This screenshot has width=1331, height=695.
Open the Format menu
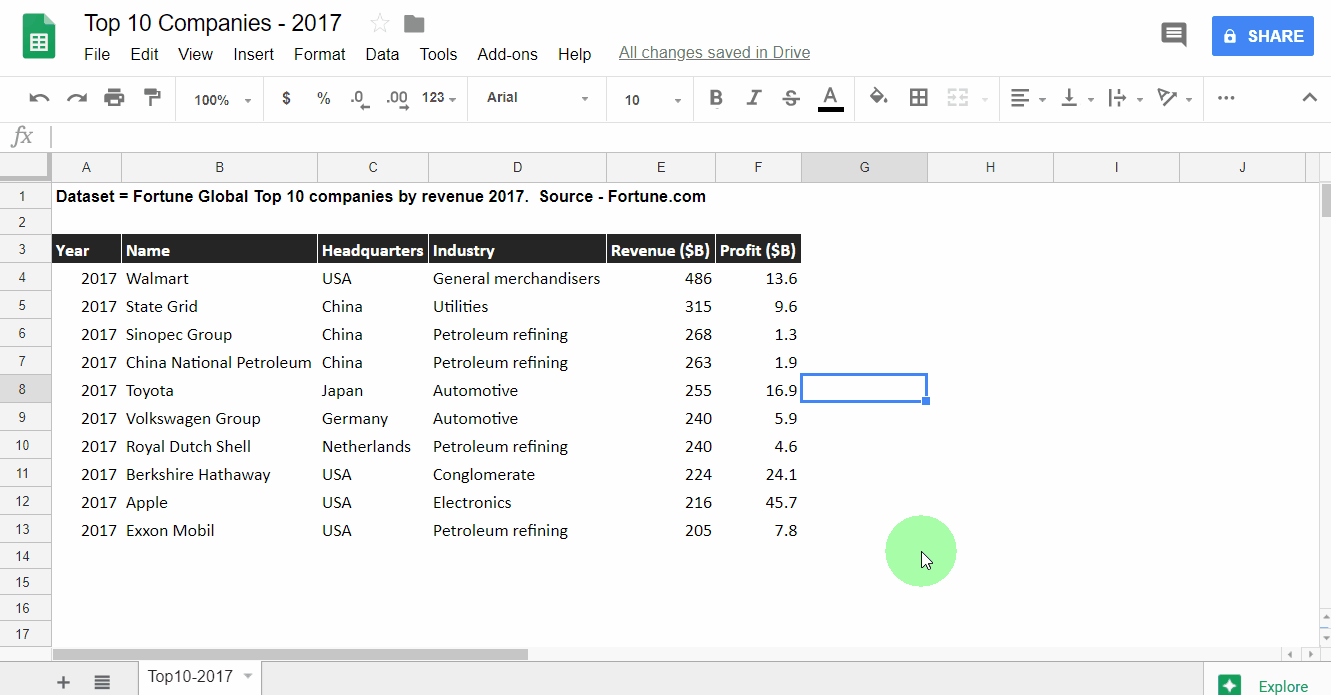320,54
